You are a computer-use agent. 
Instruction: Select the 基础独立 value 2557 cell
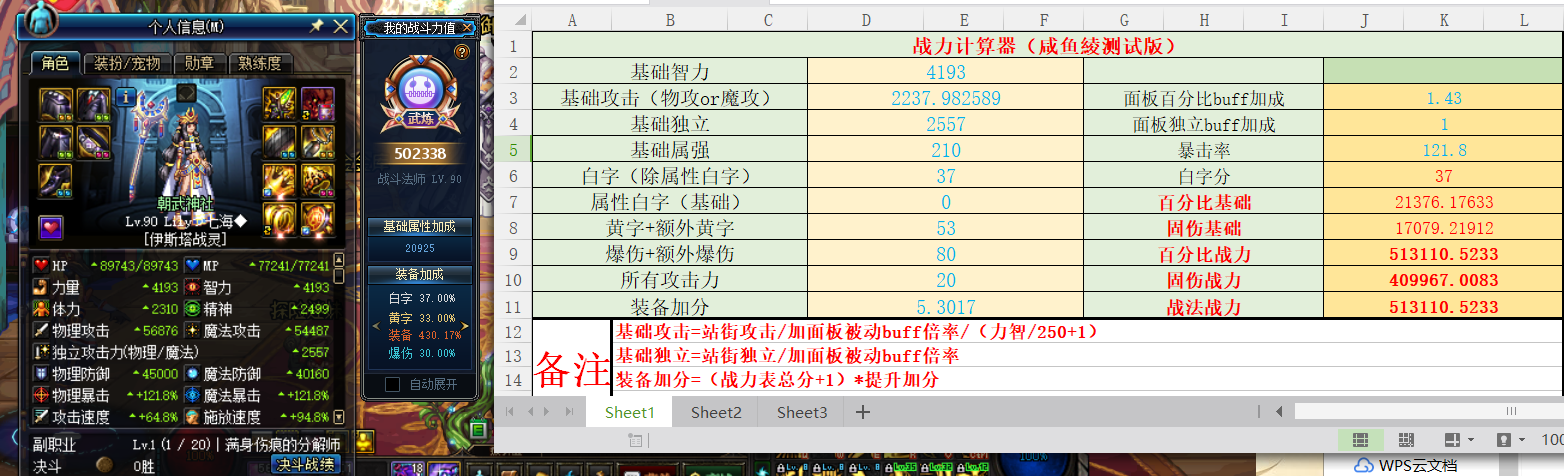[944, 124]
